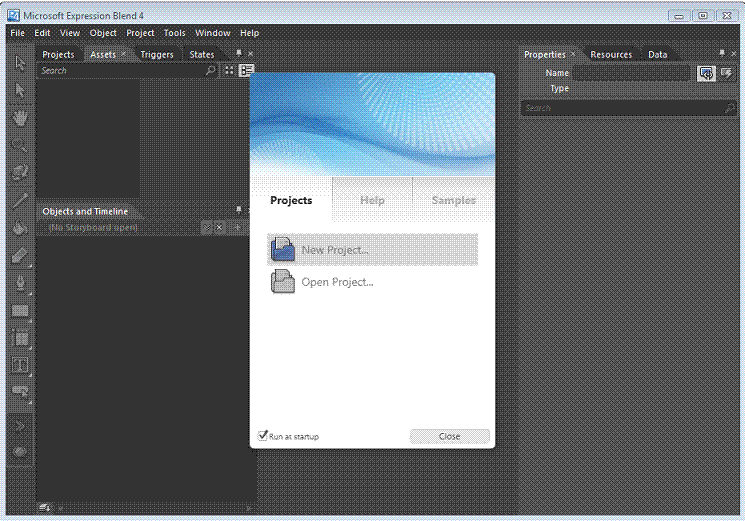Pin the Objects and Timeline panel
Viewport: 745px width, 521px height.
[x=239, y=209]
